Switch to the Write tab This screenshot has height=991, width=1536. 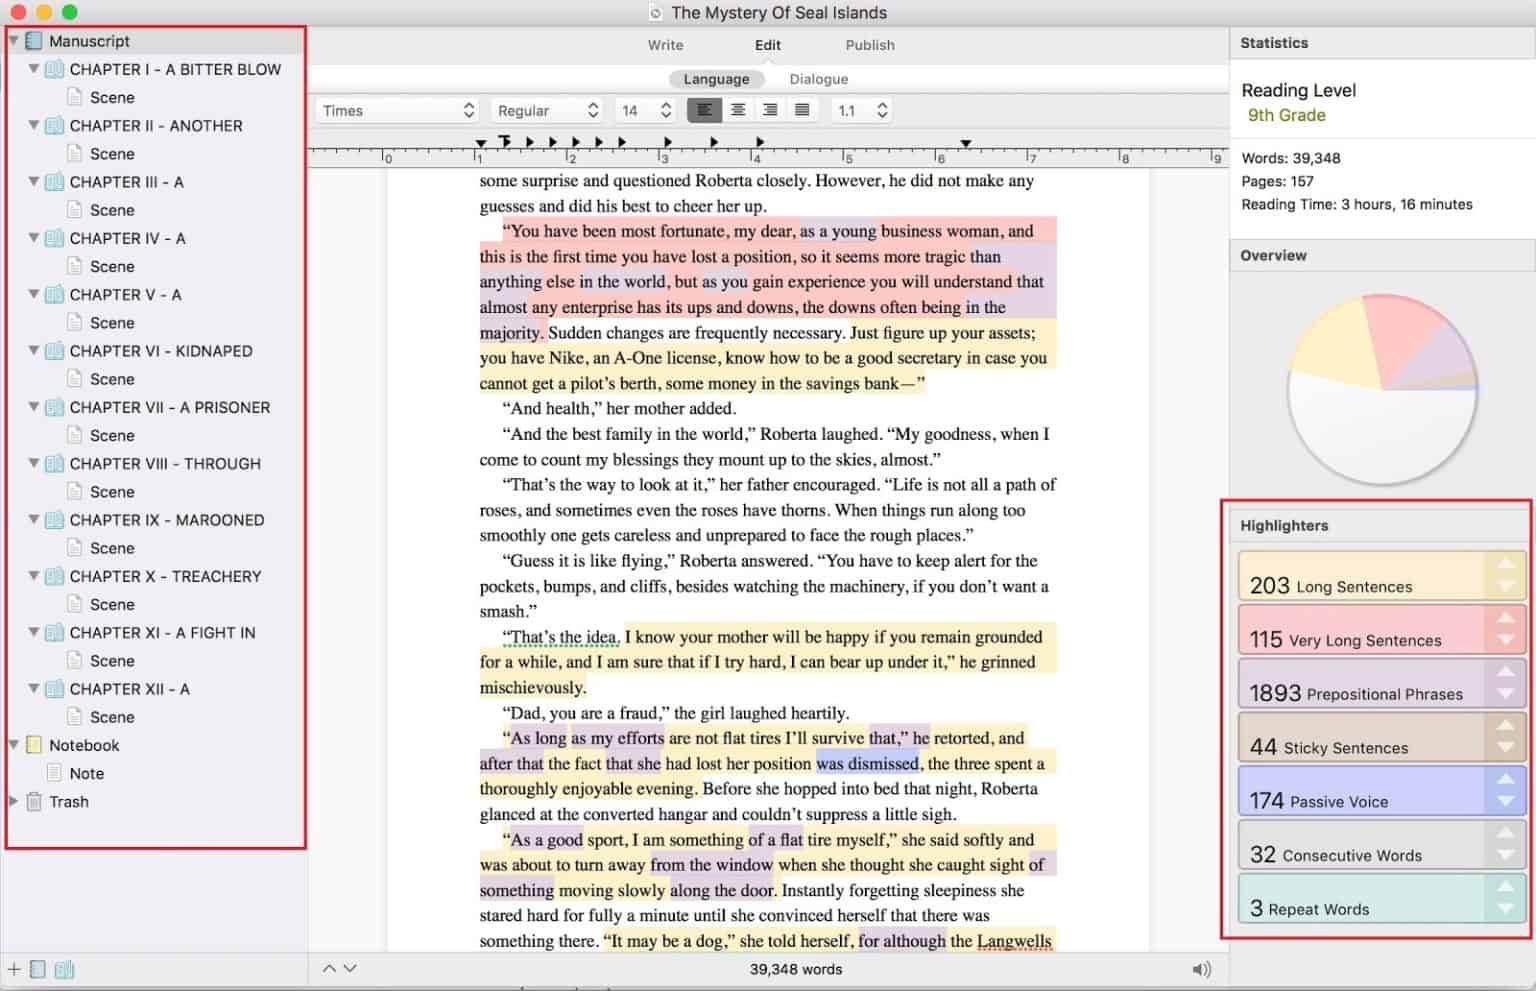664,44
